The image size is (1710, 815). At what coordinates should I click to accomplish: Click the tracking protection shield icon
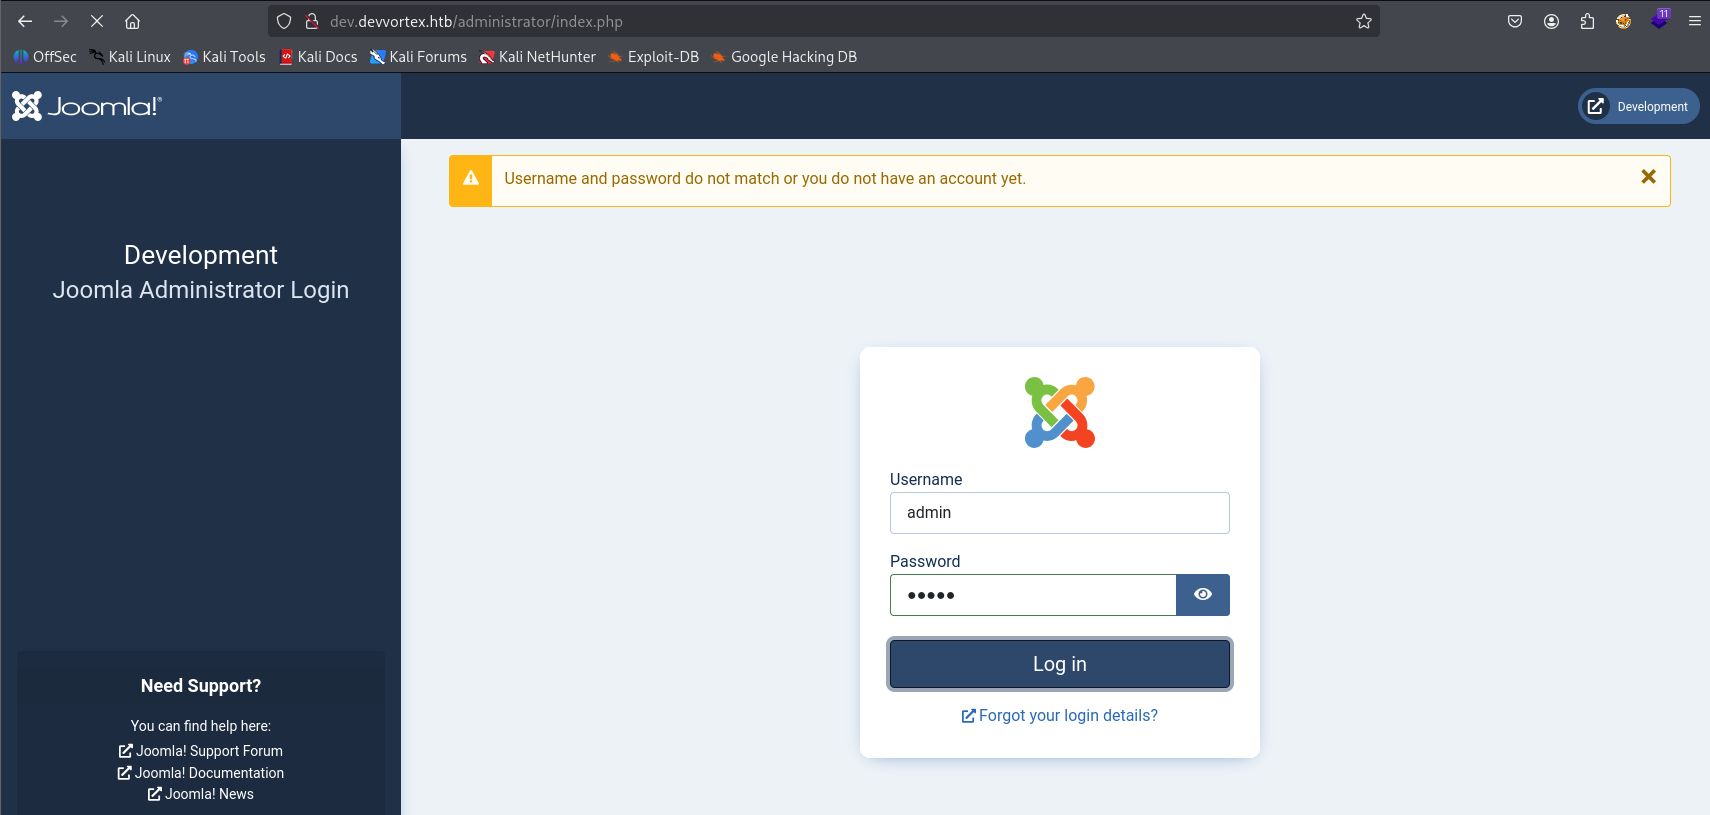pos(284,21)
